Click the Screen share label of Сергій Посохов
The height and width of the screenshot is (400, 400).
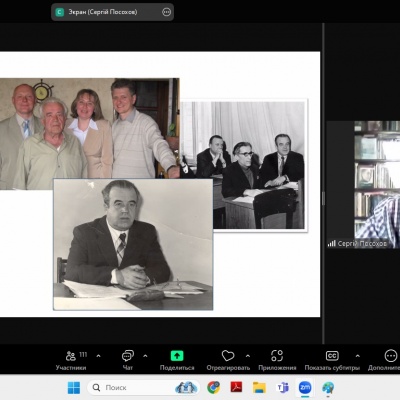[103, 12]
